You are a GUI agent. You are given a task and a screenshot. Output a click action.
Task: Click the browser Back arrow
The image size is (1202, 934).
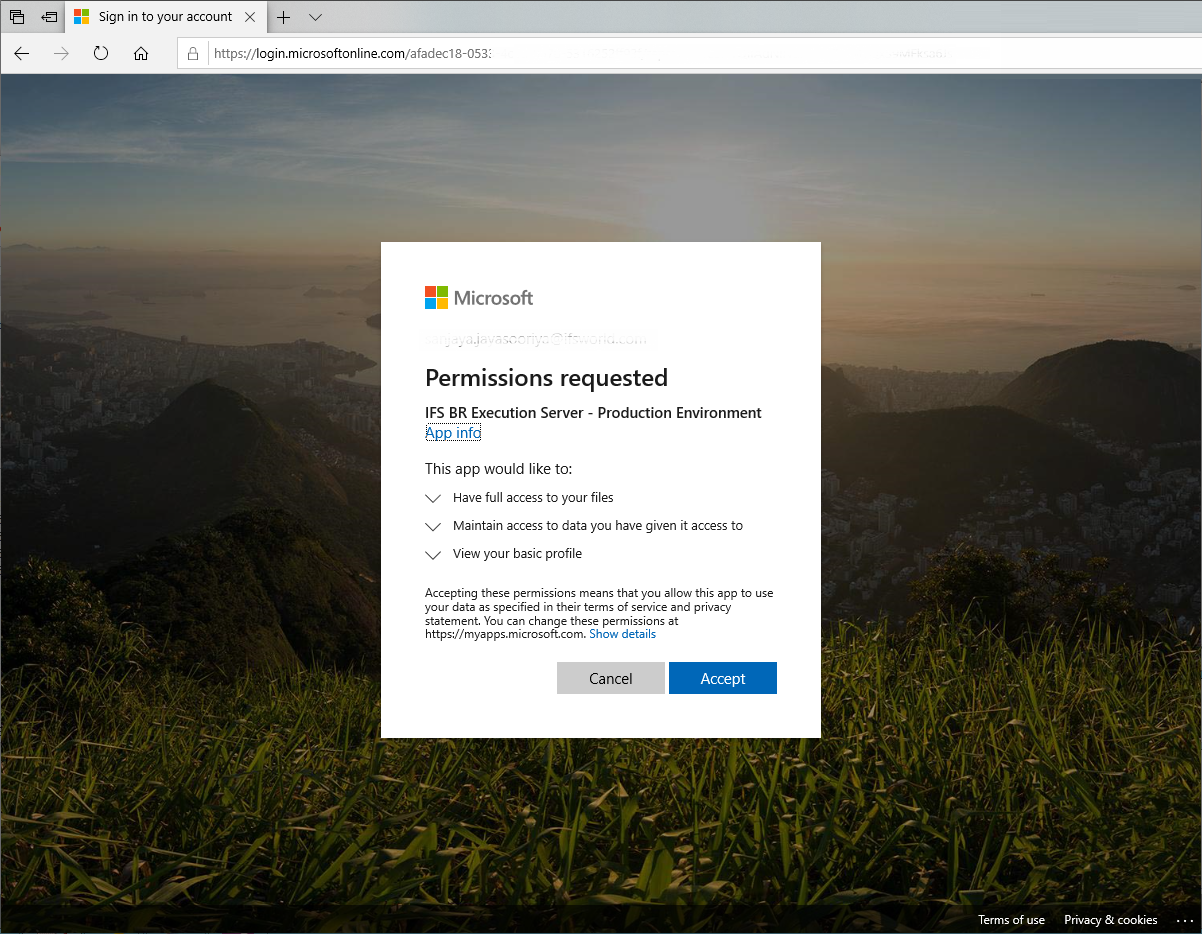(x=21, y=54)
